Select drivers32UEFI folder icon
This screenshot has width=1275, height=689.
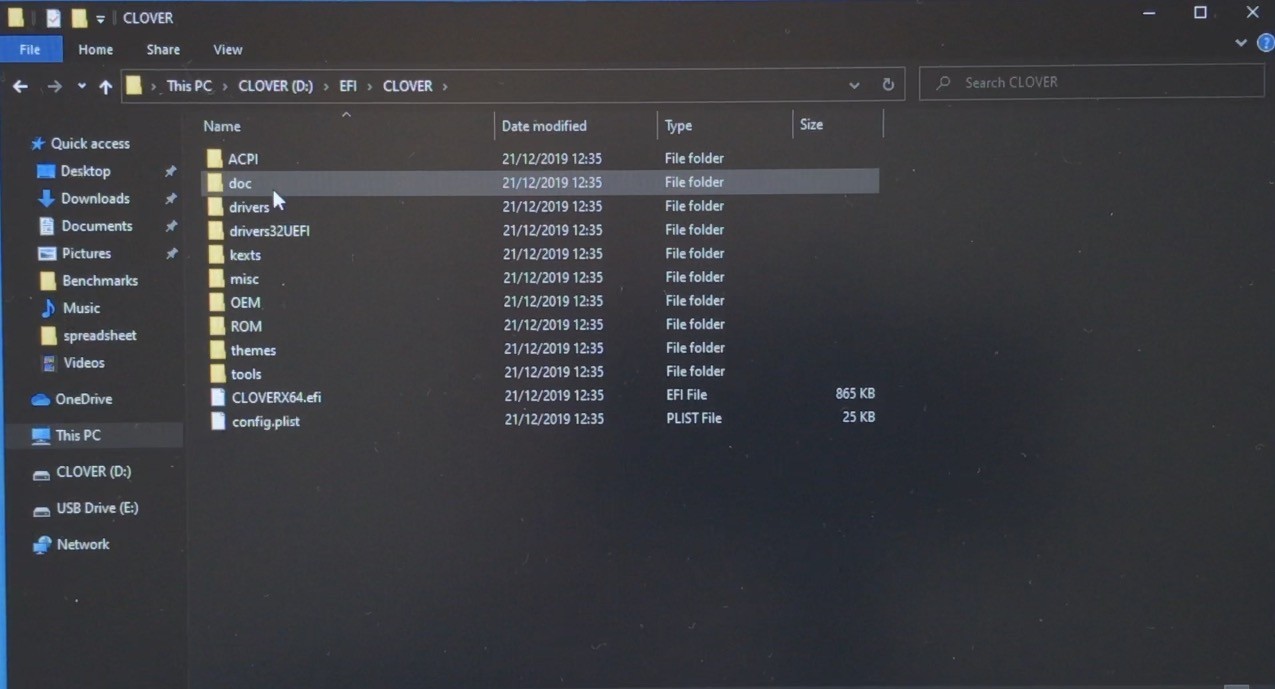(215, 231)
